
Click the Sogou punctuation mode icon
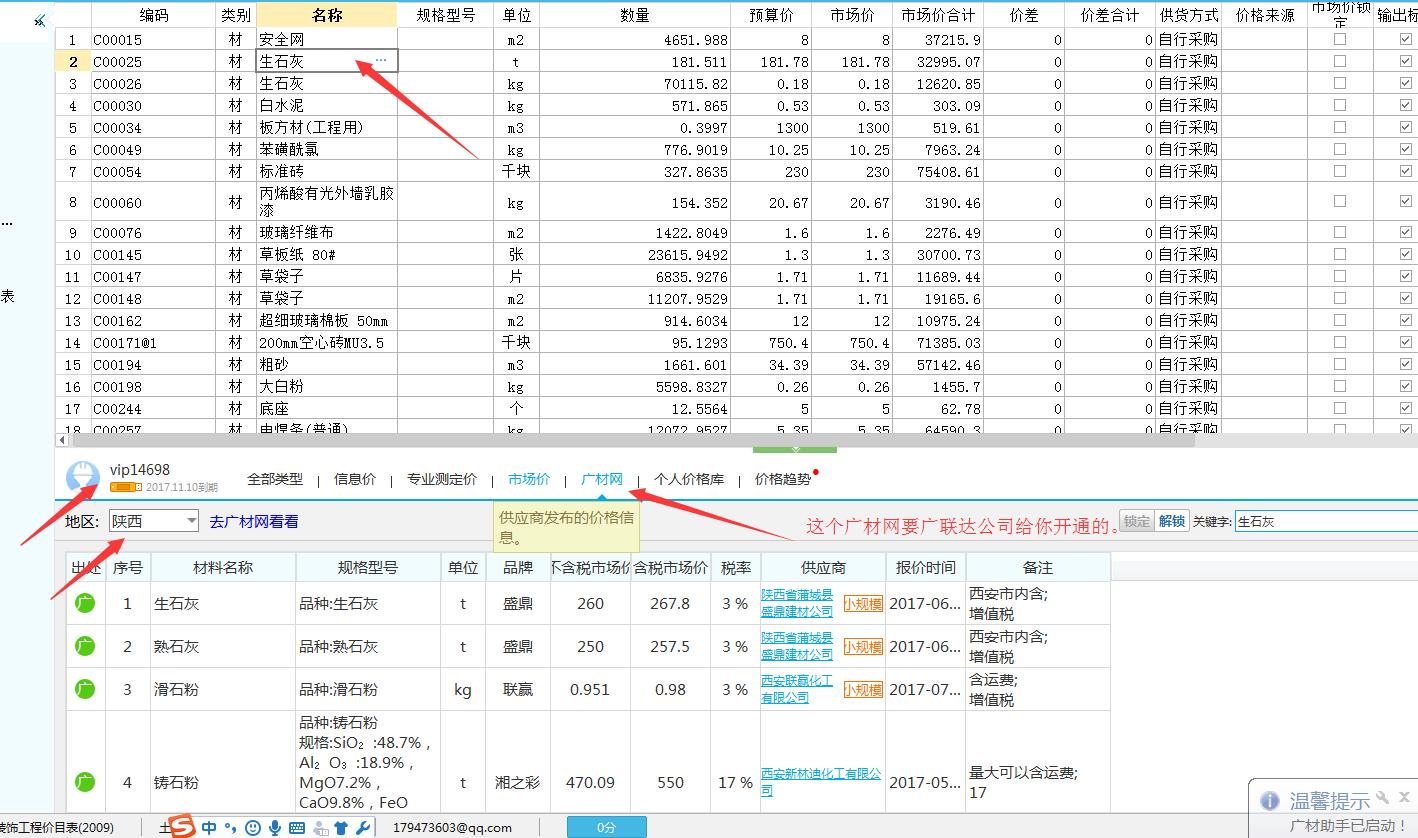point(230,827)
